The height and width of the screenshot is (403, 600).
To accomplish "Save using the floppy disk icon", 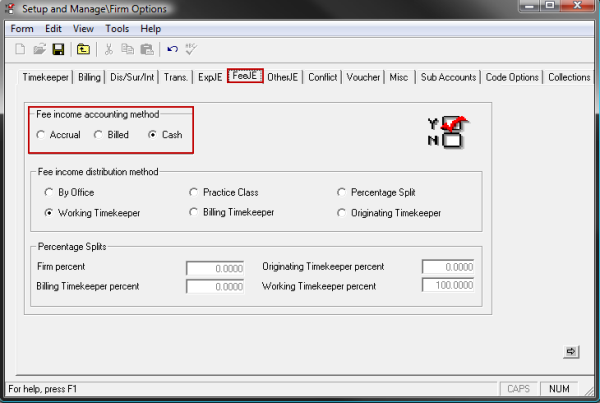I will tap(57, 49).
